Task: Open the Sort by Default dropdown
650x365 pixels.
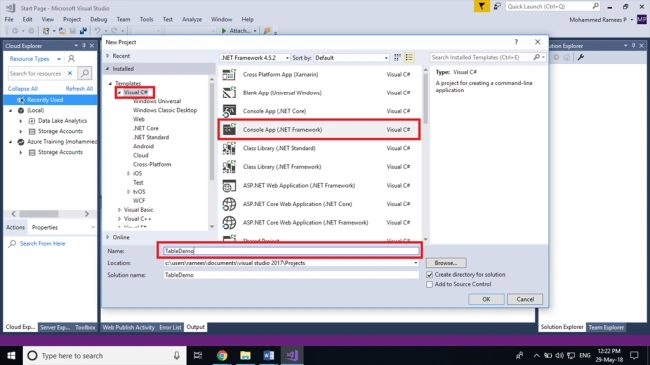Action: click(352, 58)
